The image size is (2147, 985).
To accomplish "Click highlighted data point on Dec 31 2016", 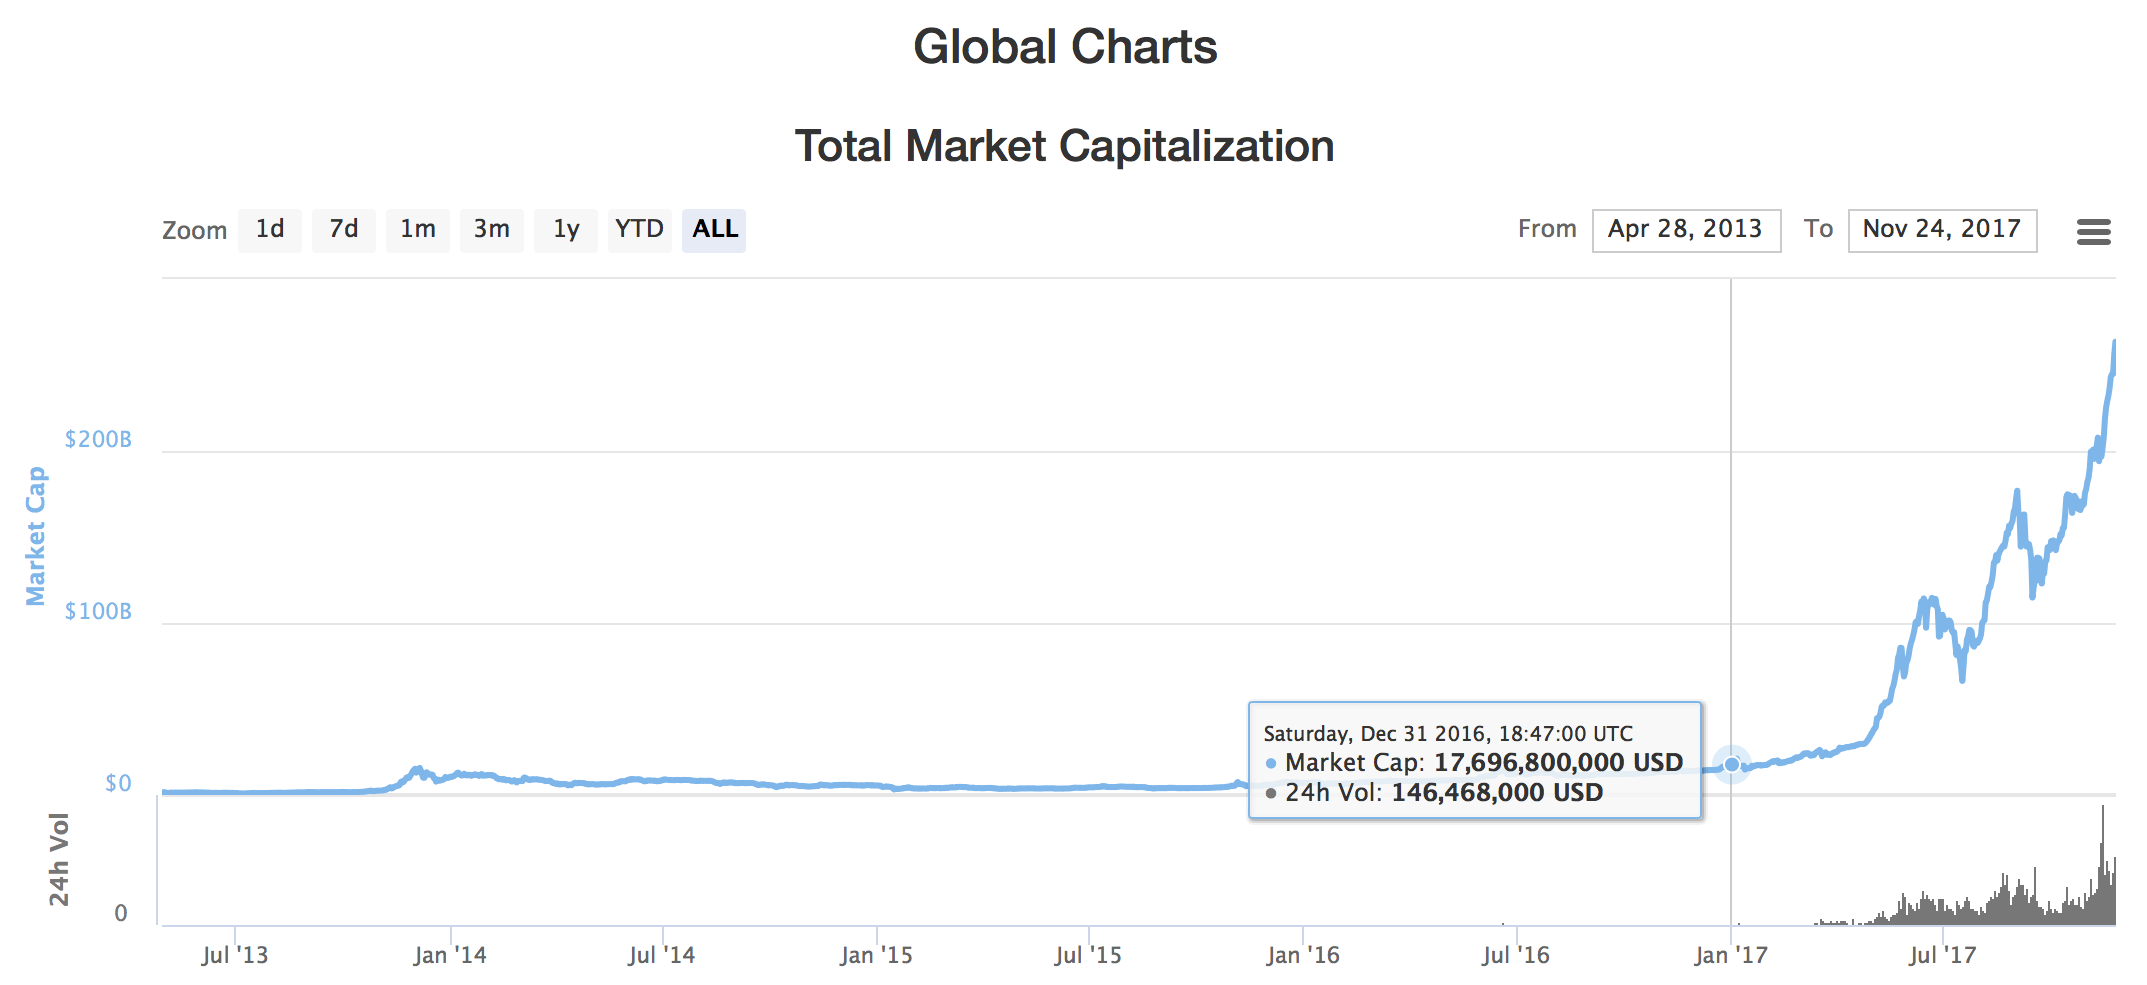I will (1732, 765).
